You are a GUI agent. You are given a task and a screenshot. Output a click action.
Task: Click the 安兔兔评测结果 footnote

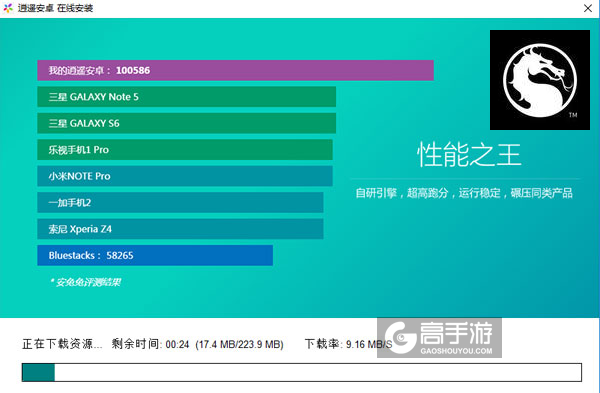coord(86,282)
